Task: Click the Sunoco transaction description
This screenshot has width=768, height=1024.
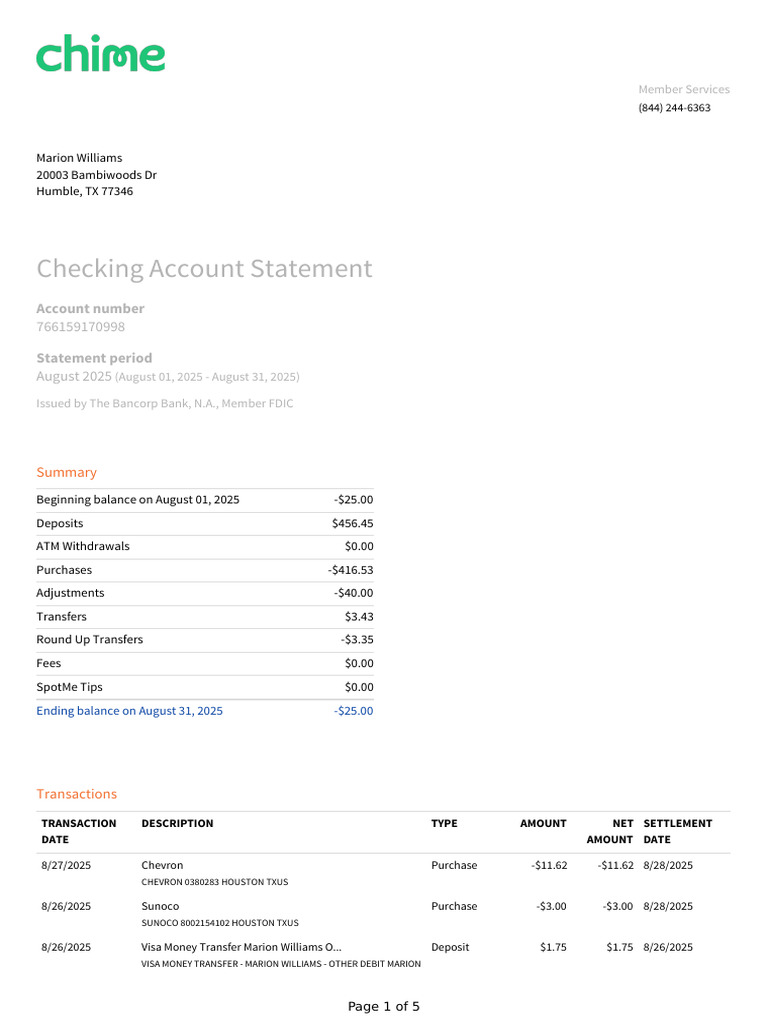Action: click(160, 906)
